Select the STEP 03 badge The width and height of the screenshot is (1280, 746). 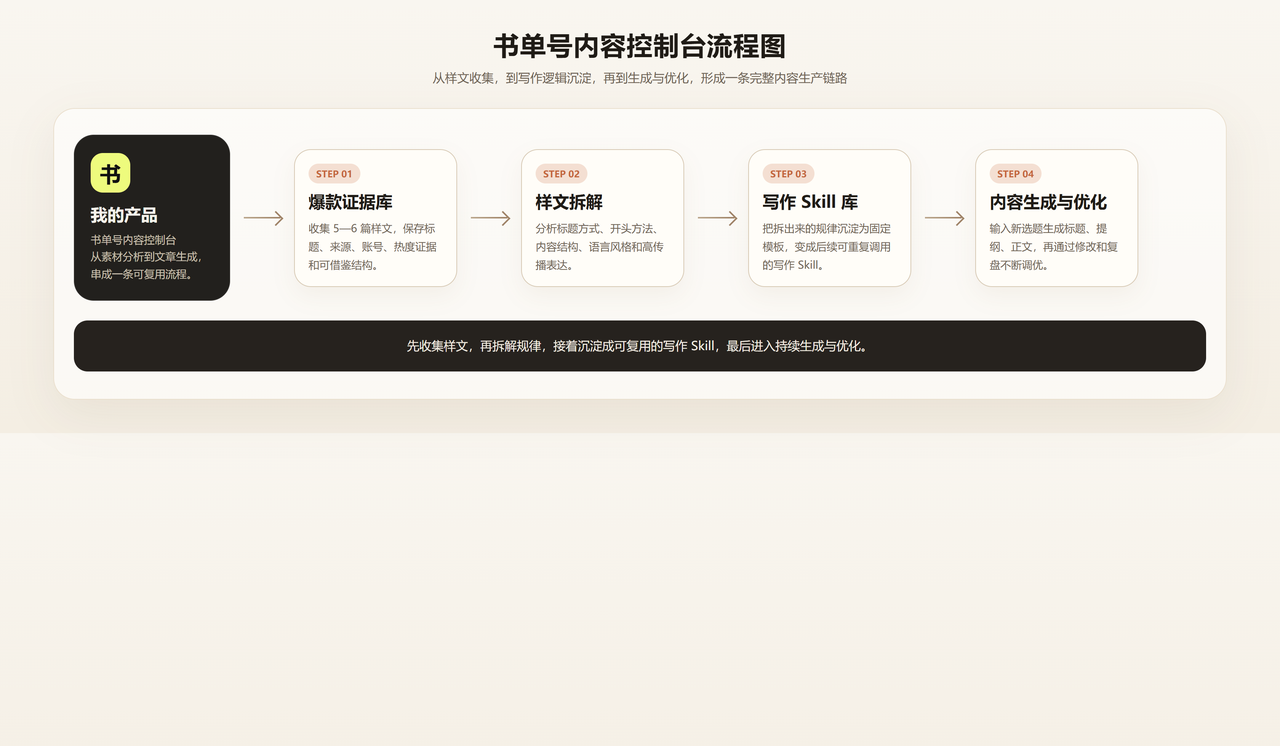click(x=788, y=174)
